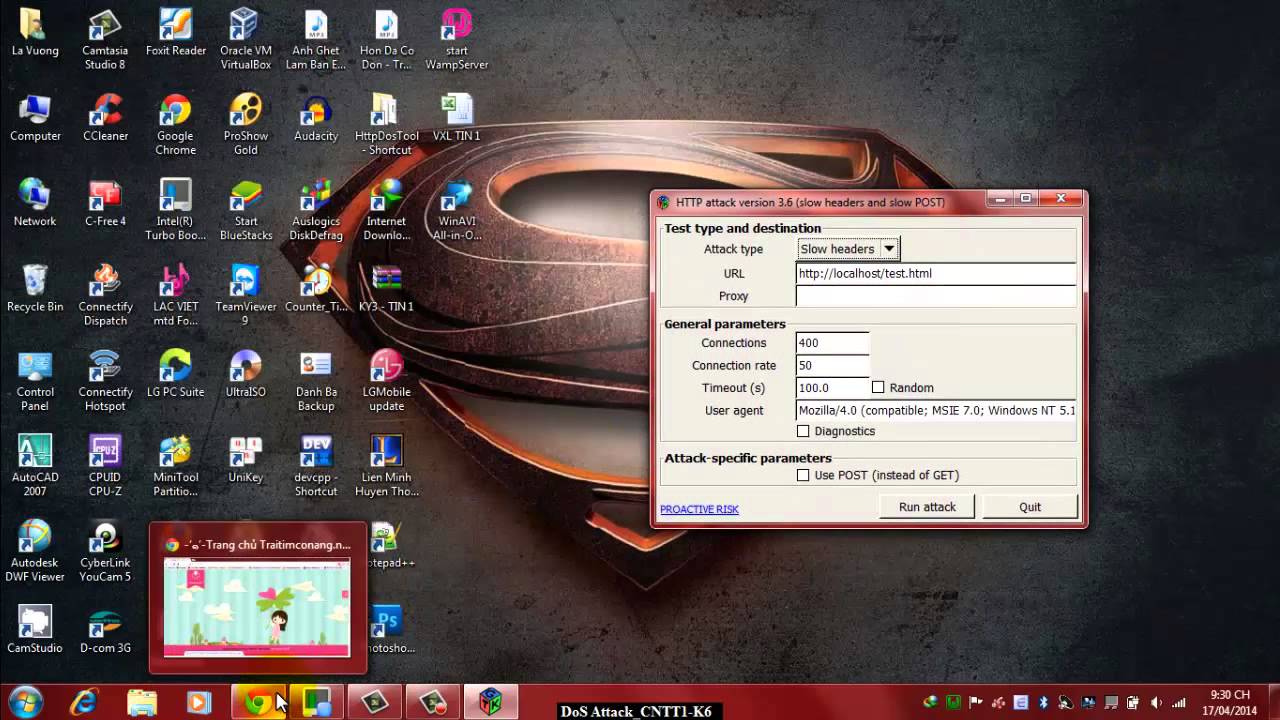
Task: Click the Timeout (s) field
Action: (x=832, y=387)
